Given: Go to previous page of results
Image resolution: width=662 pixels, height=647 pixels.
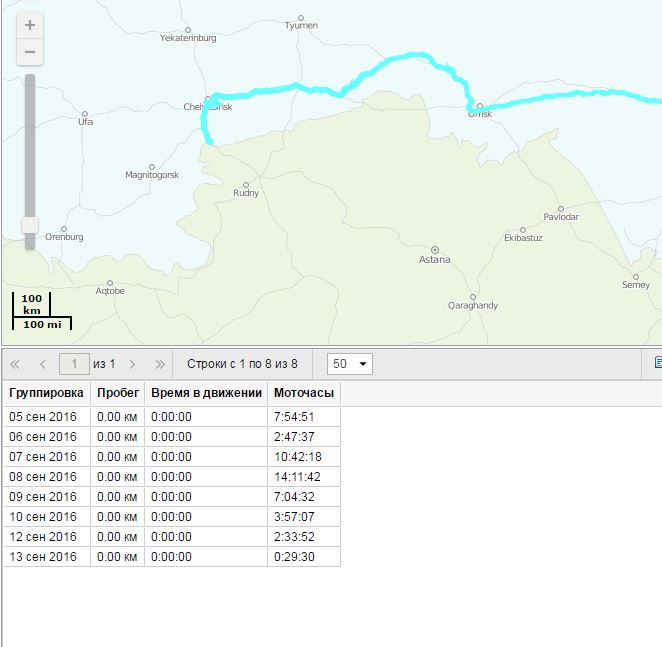Looking at the screenshot, I should pos(42,364).
